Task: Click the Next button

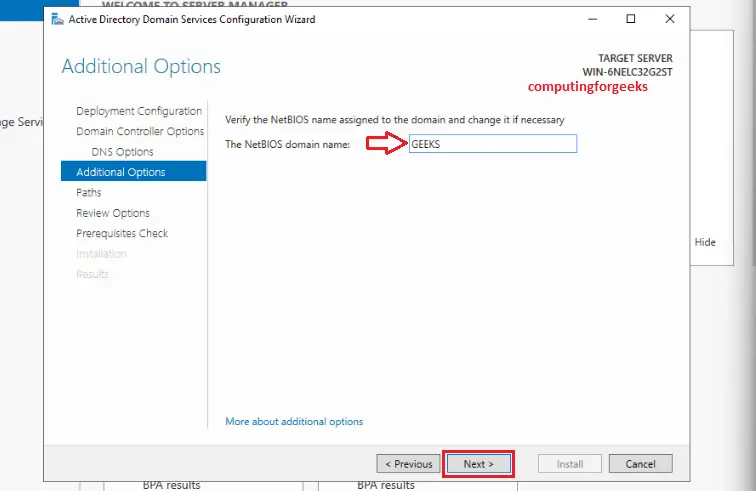Action: click(x=479, y=464)
